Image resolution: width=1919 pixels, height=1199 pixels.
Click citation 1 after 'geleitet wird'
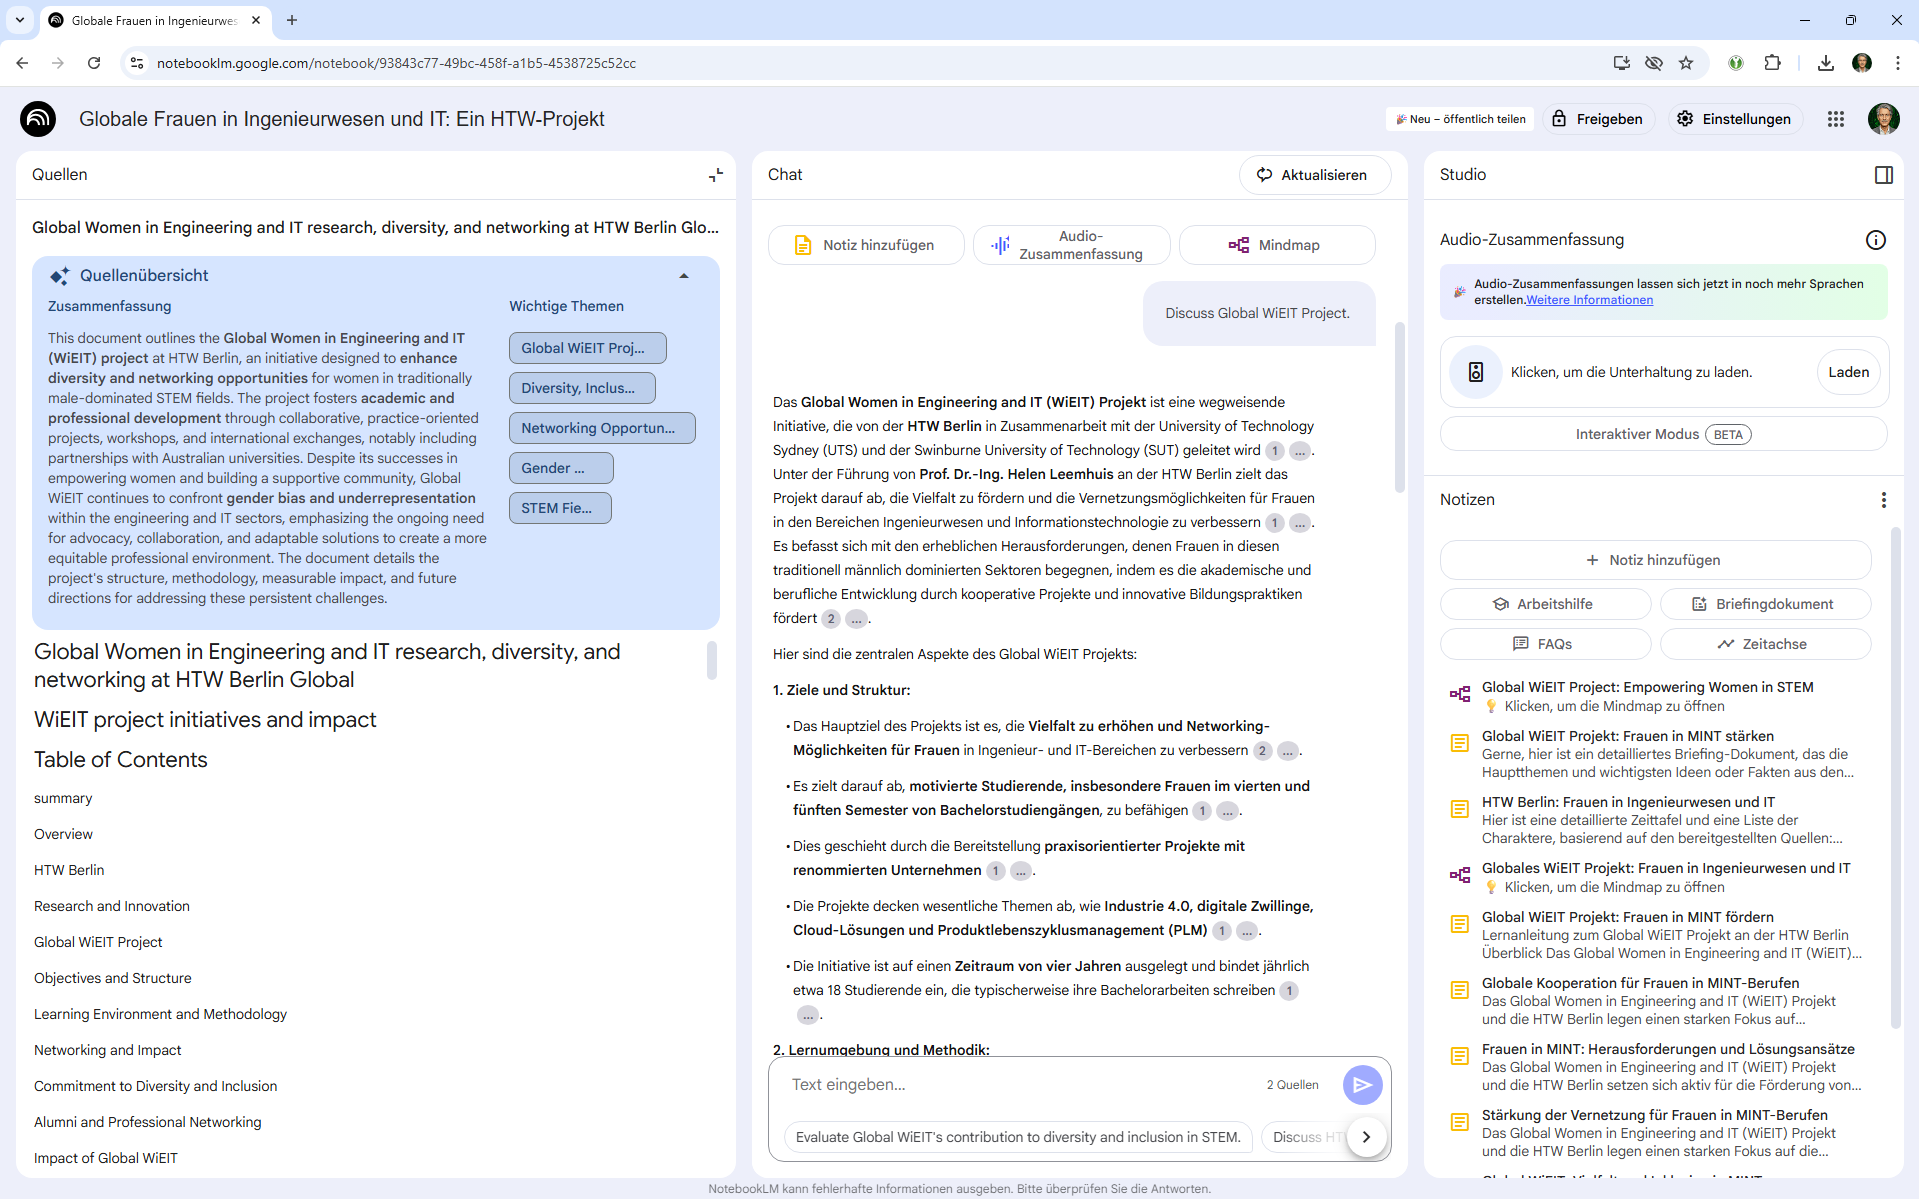(1275, 451)
